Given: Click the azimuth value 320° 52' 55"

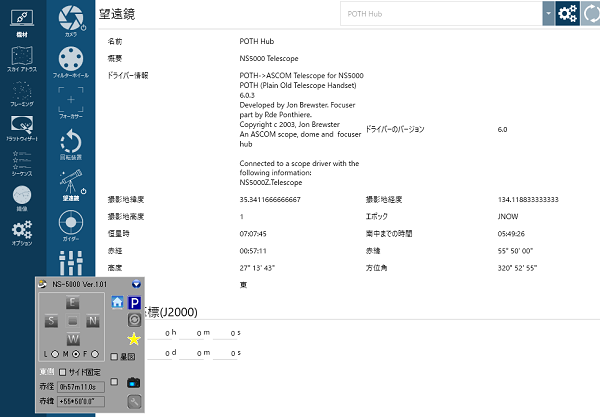Looking at the screenshot, I should (x=517, y=268).
